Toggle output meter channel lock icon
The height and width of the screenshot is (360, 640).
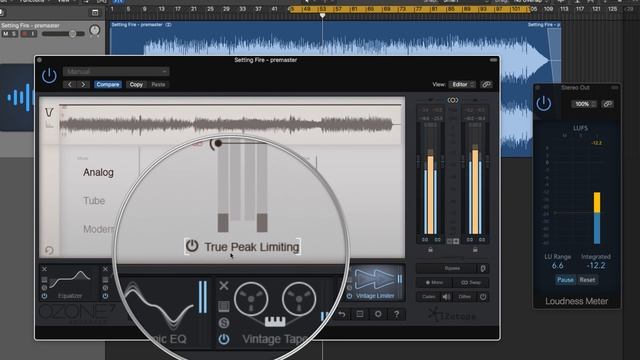tap(475, 249)
